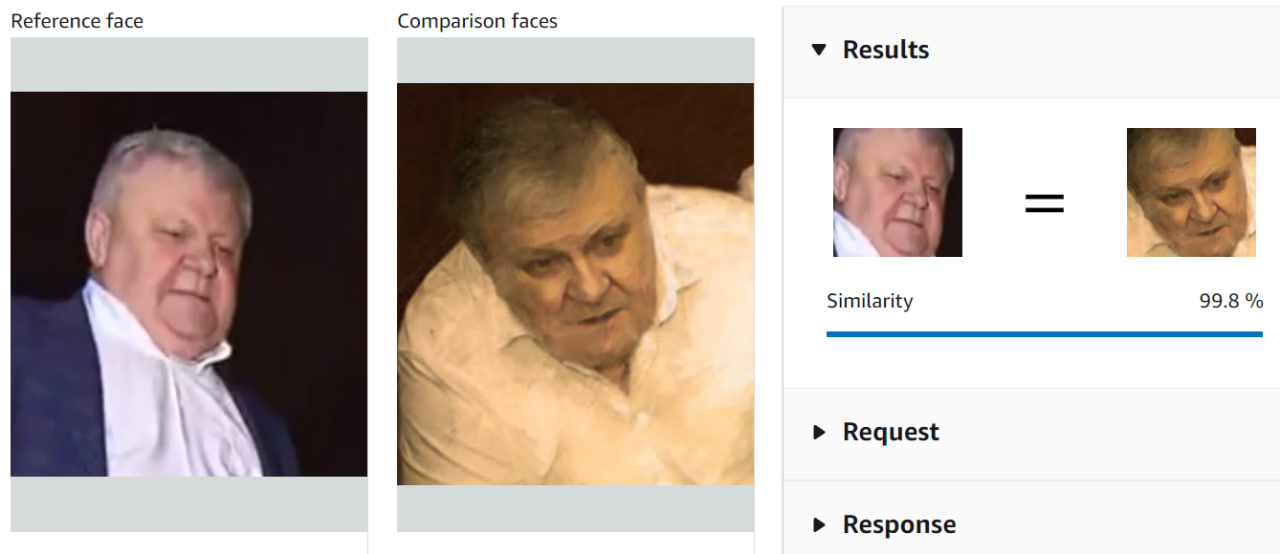1280x554 pixels.
Task: Open the Response section heading
Action: (x=898, y=525)
